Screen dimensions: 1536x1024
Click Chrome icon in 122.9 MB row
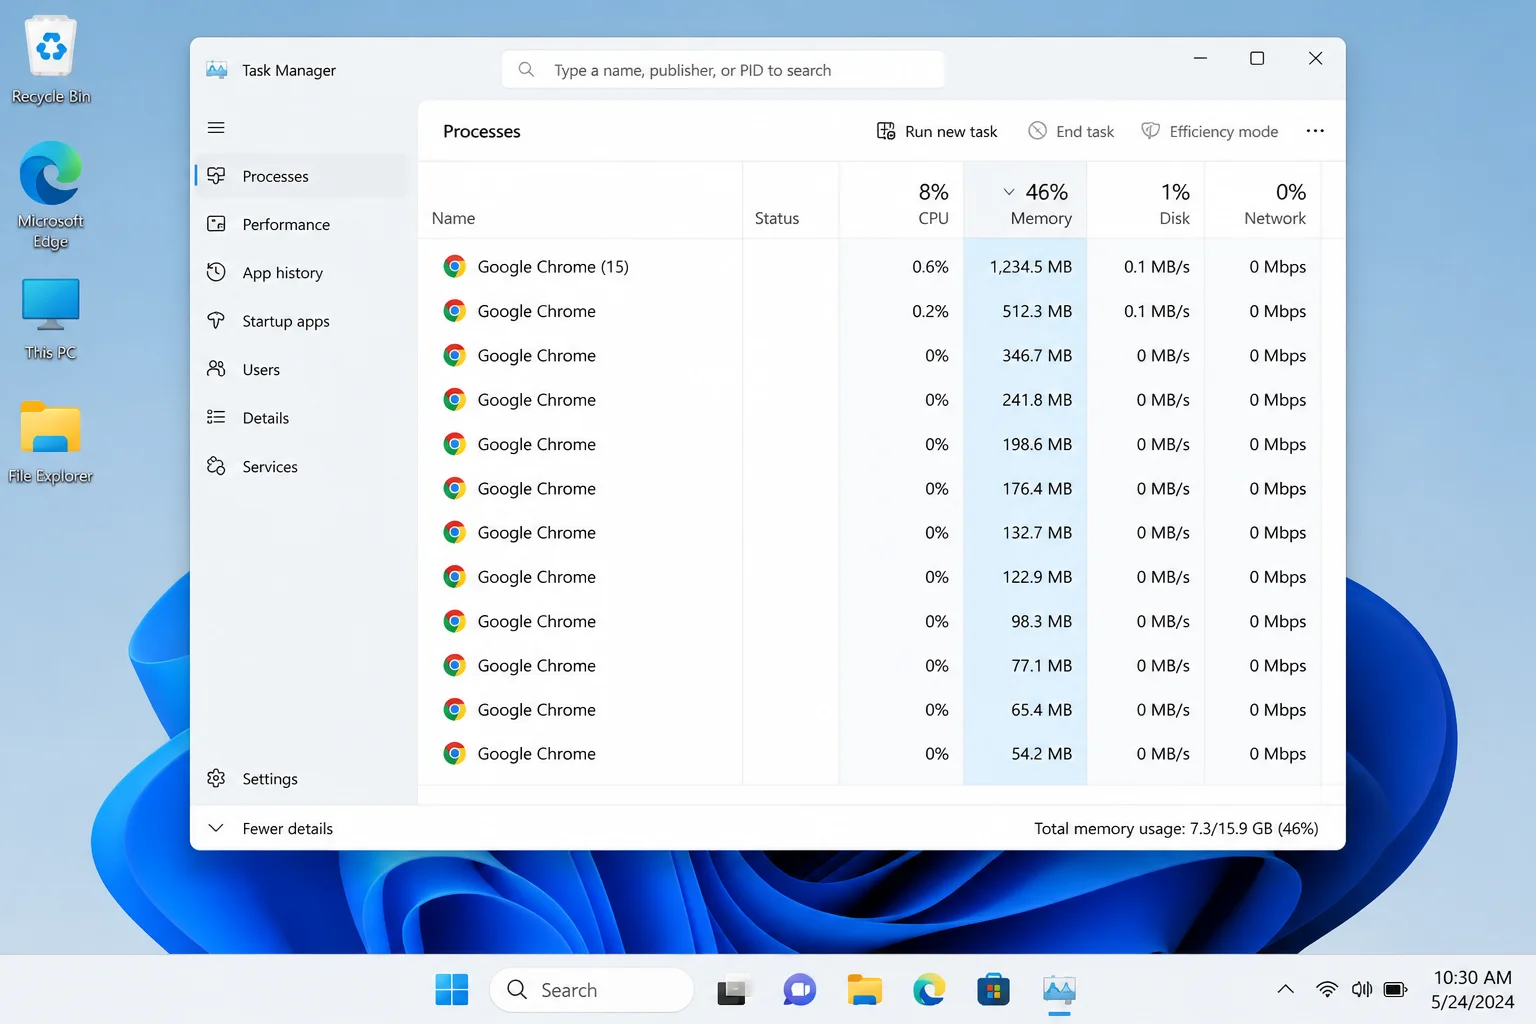tap(454, 577)
